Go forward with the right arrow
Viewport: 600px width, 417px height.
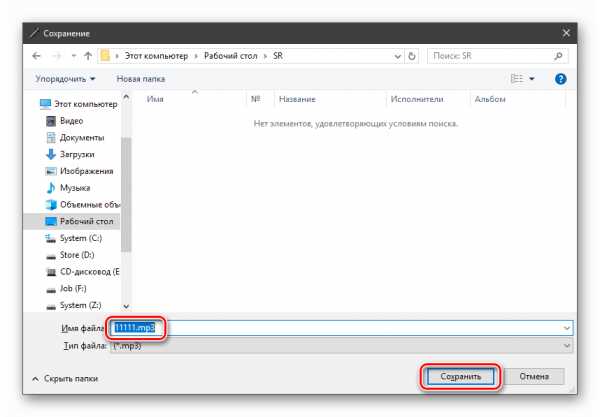pyautogui.click(x=57, y=56)
